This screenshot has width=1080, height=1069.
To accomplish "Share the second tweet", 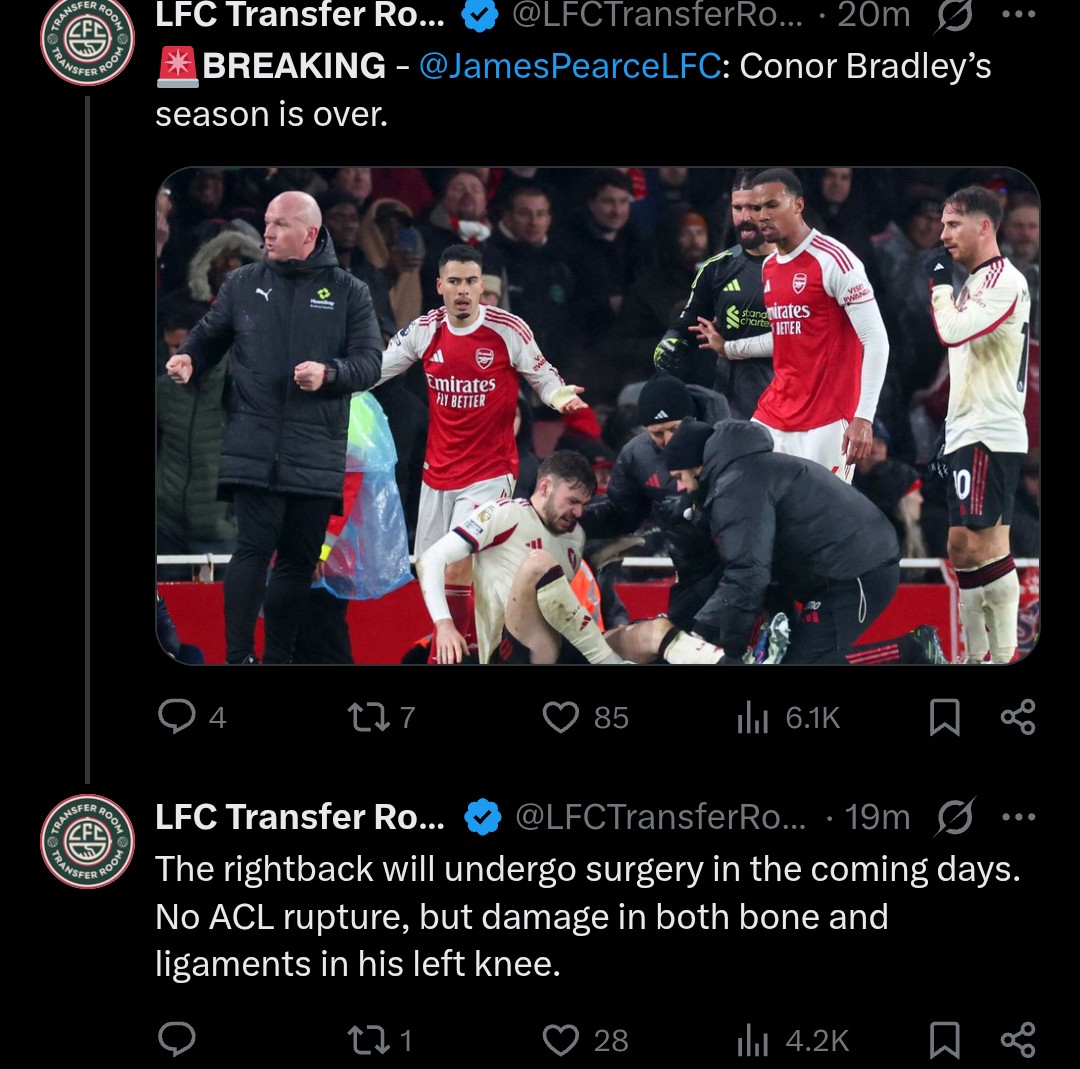I will click(1018, 1040).
